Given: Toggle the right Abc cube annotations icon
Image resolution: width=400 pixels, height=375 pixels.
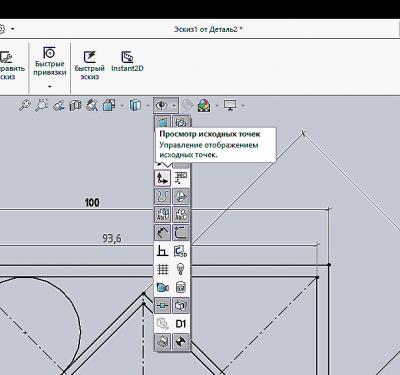Looking at the screenshot, I should pos(181,214).
